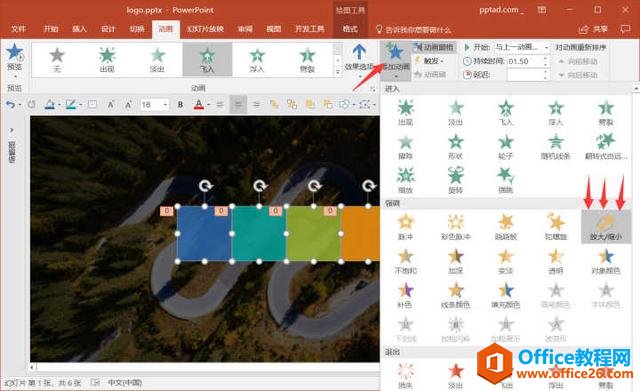This screenshot has width=640, height=391.
Task: Expand the collapsed thumbnails pane chevron
Action: 12,130
